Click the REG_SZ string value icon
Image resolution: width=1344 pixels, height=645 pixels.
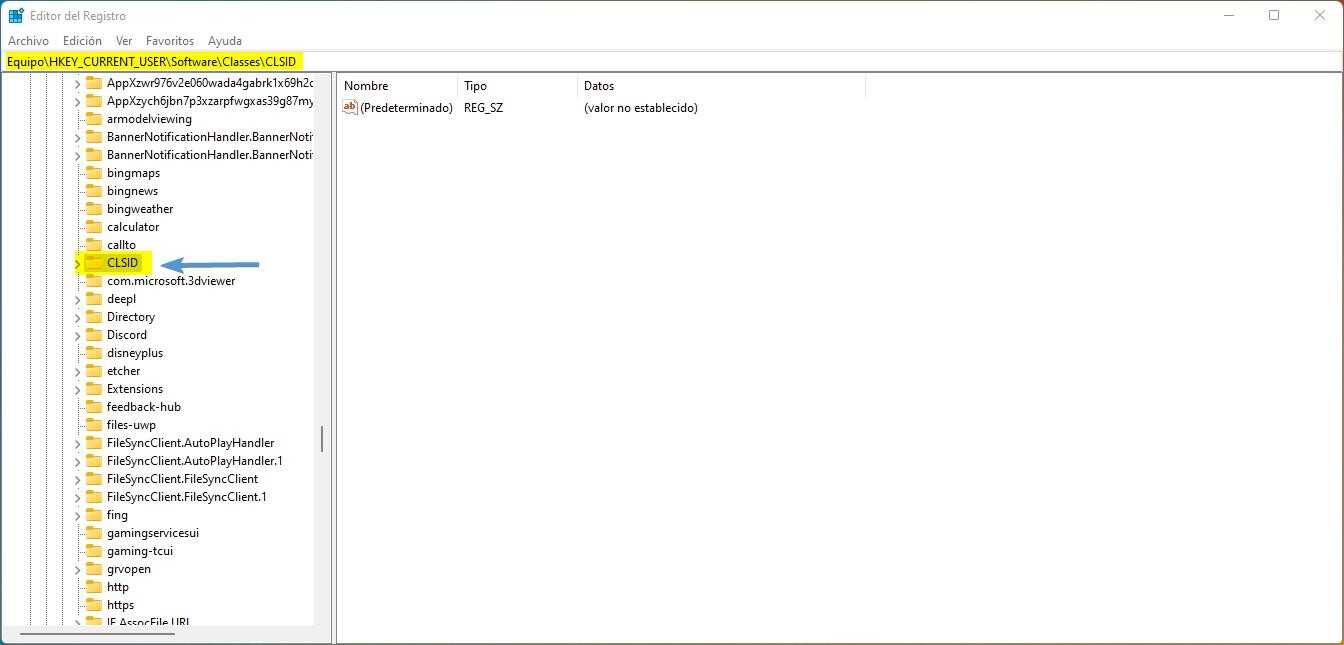coord(350,107)
